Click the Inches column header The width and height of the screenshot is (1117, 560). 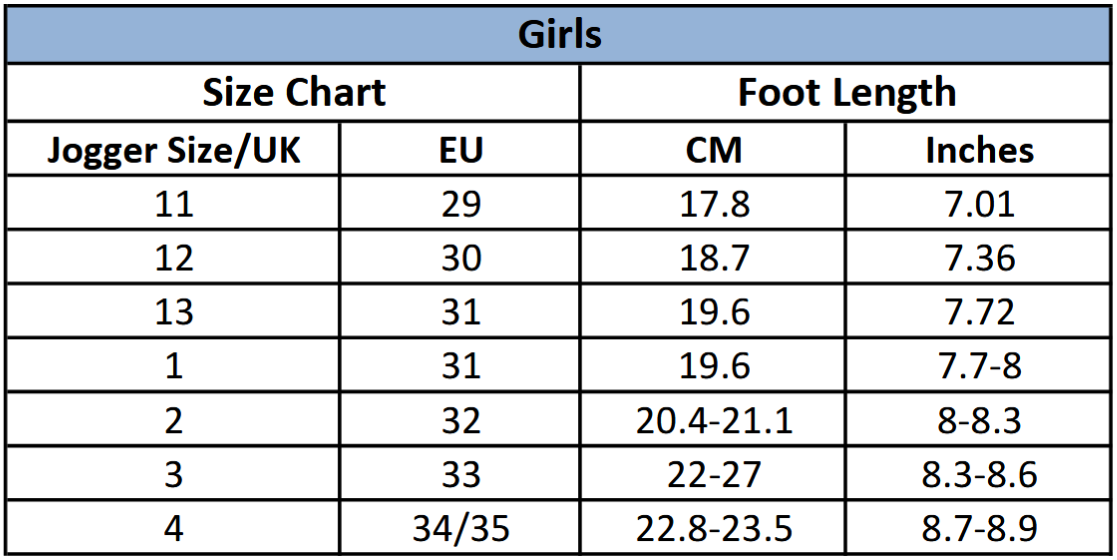pyautogui.click(x=979, y=150)
